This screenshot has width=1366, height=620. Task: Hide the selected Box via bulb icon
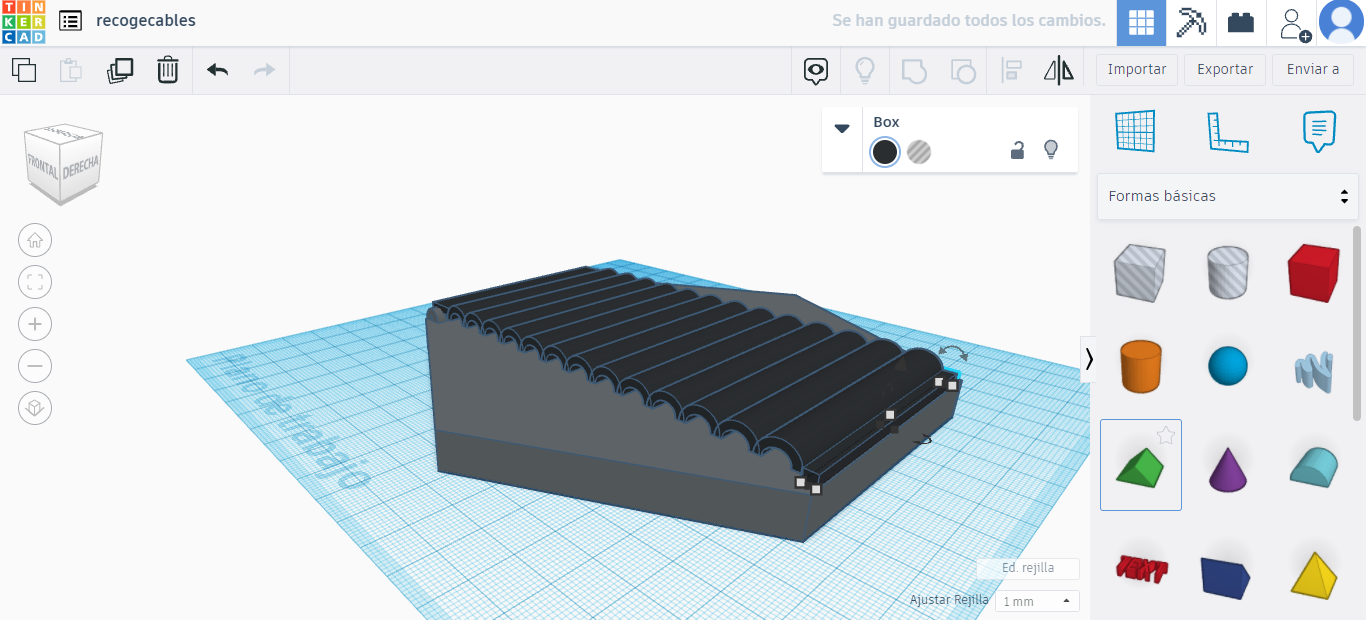(1051, 150)
